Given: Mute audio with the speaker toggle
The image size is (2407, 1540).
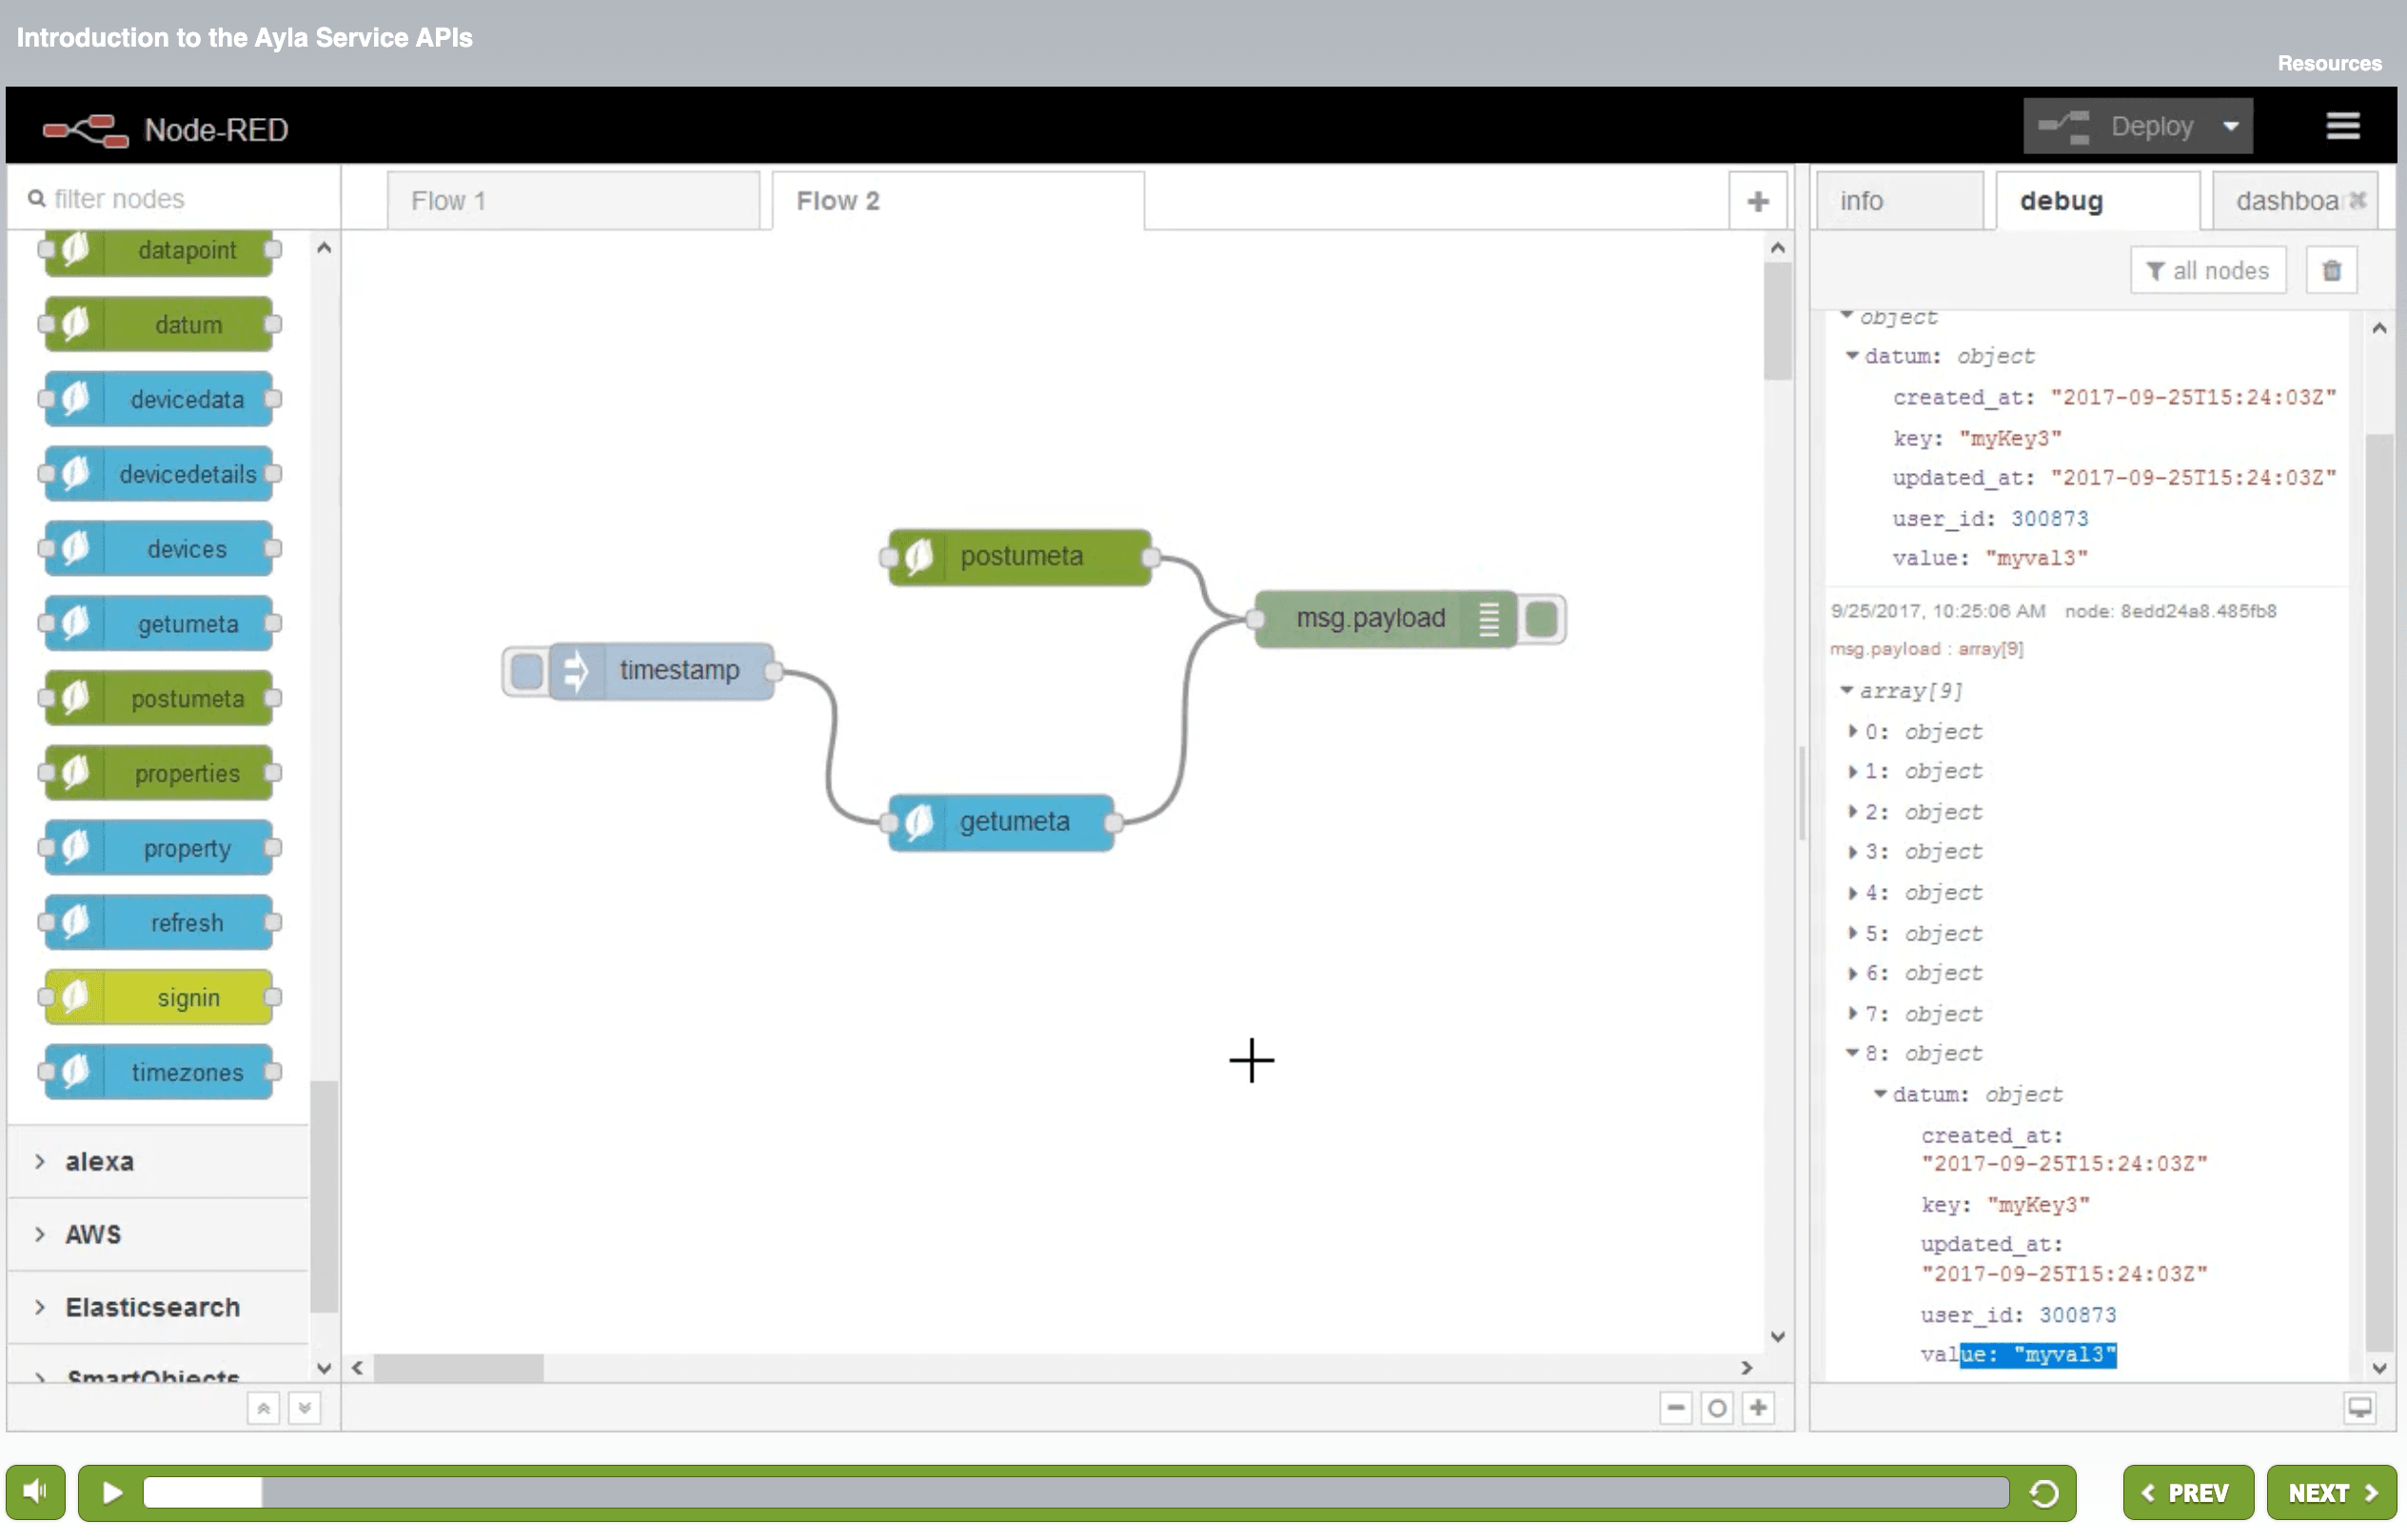Looking at the screenshot, I should click(x=36, y=1493).
